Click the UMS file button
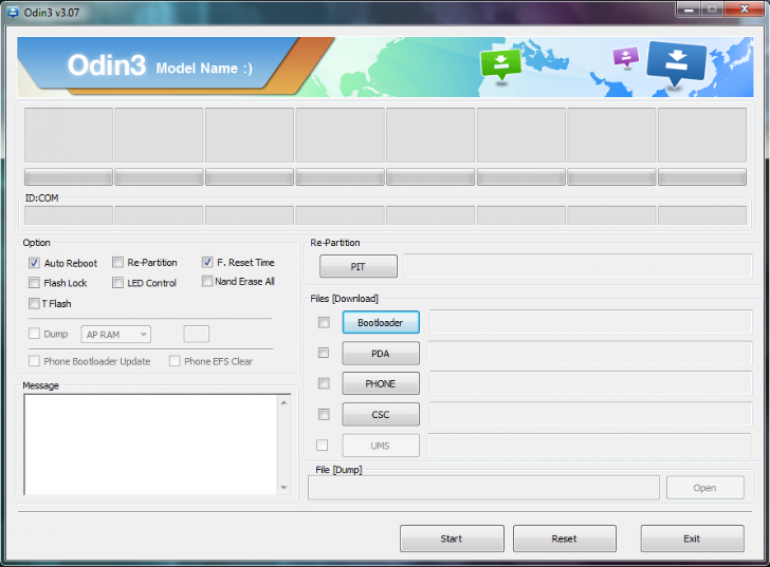 click(x=381, y=445)
